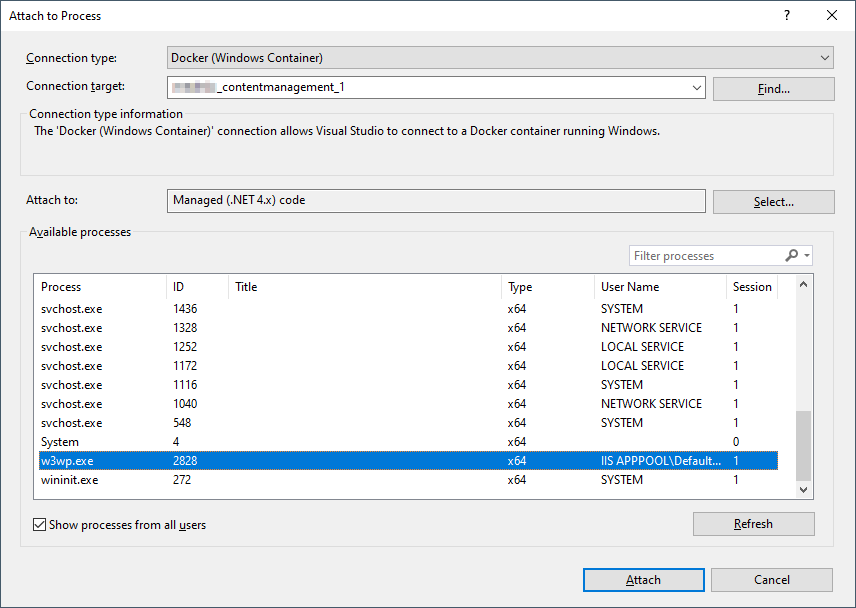Click the list scrollbar up arrow
856x608 pixels.
tap(803, 284)
